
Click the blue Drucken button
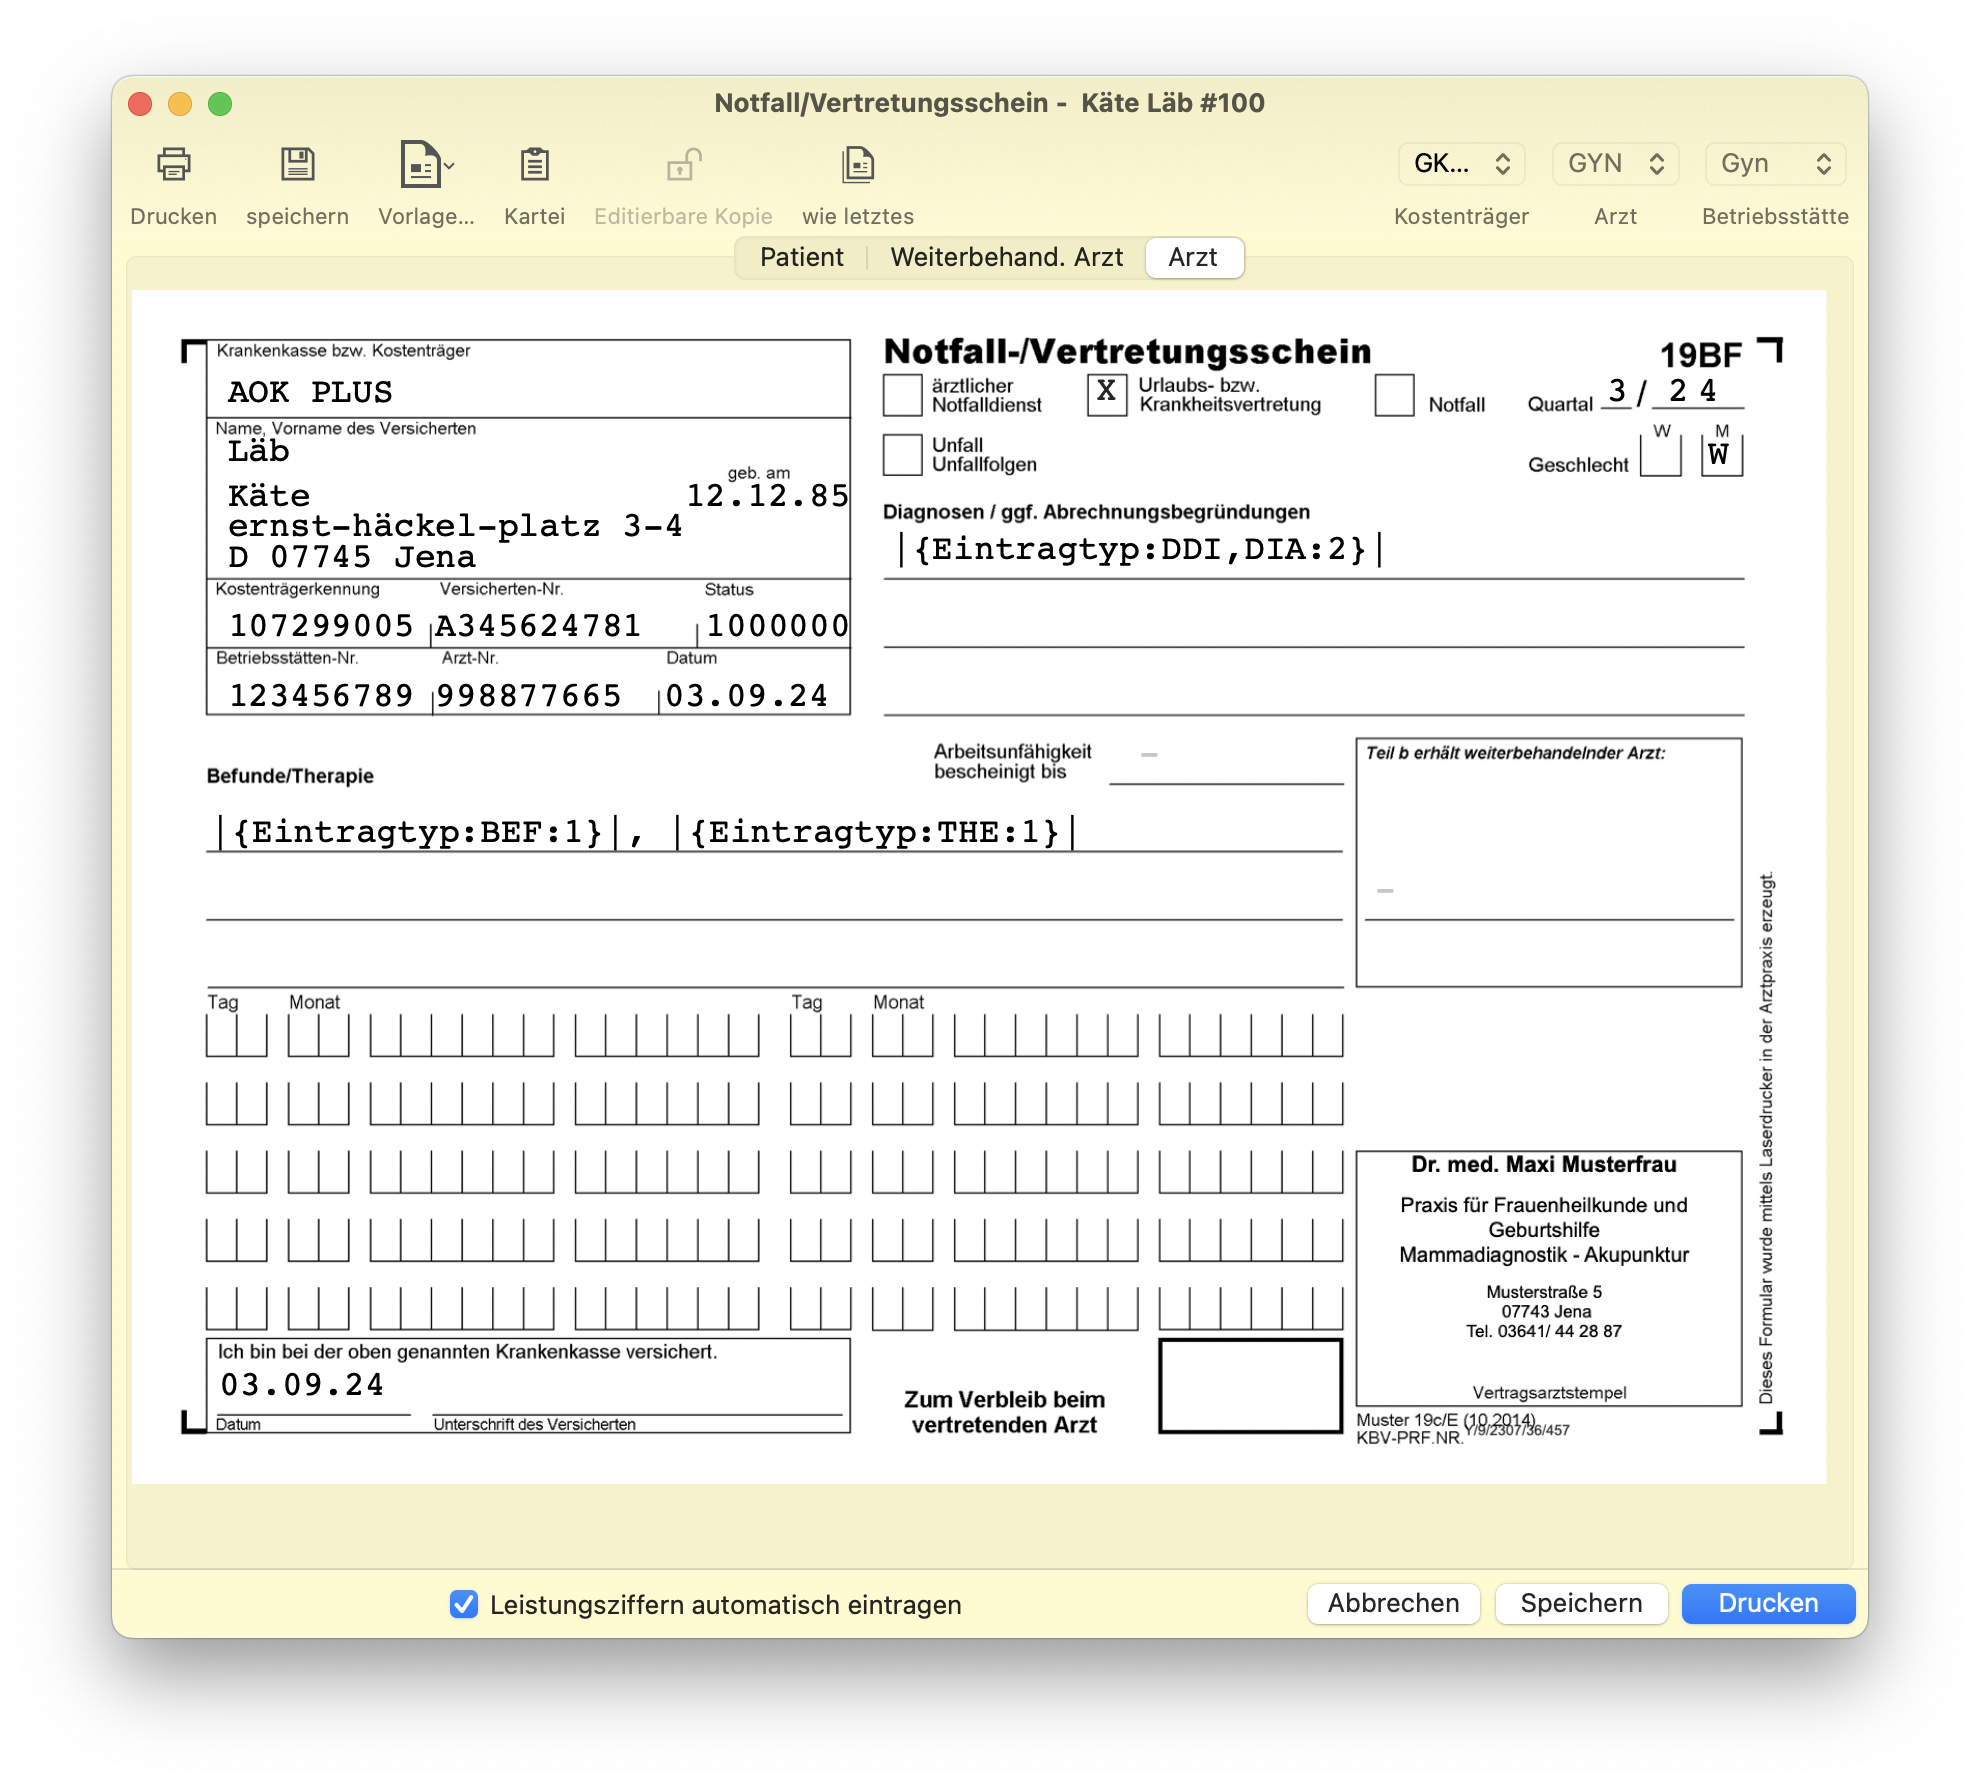tap(1768, 1604)
